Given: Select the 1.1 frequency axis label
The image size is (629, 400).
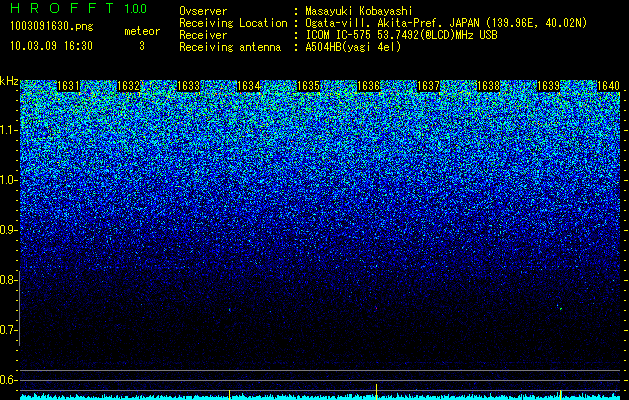Looking at the screenshot, I should point(8,130).
